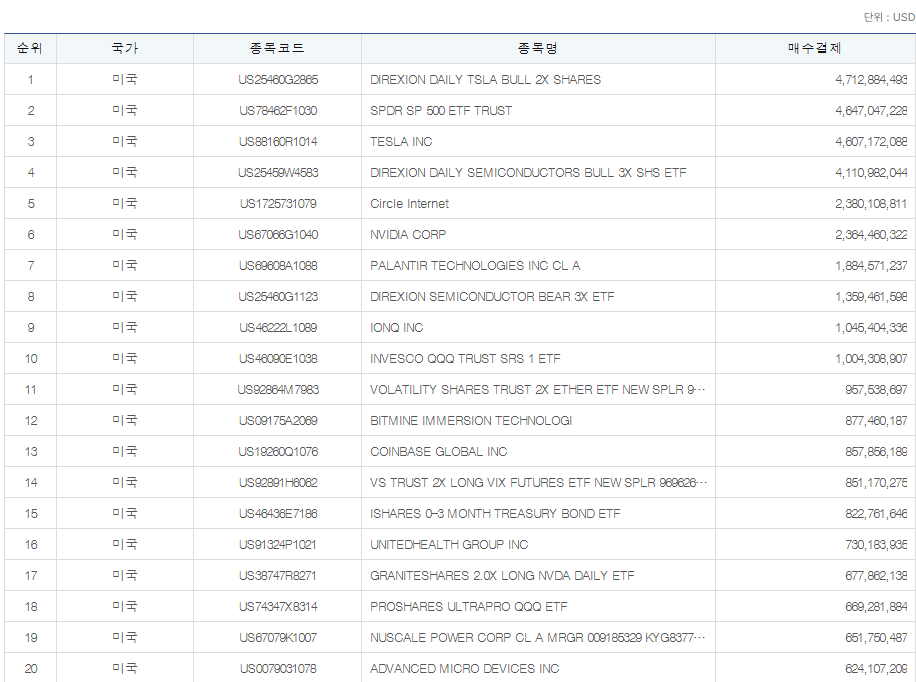The width and height of the screenshot is (916, 682).
Task: Click stock code US09175A2069
Action: click(278, 420)
